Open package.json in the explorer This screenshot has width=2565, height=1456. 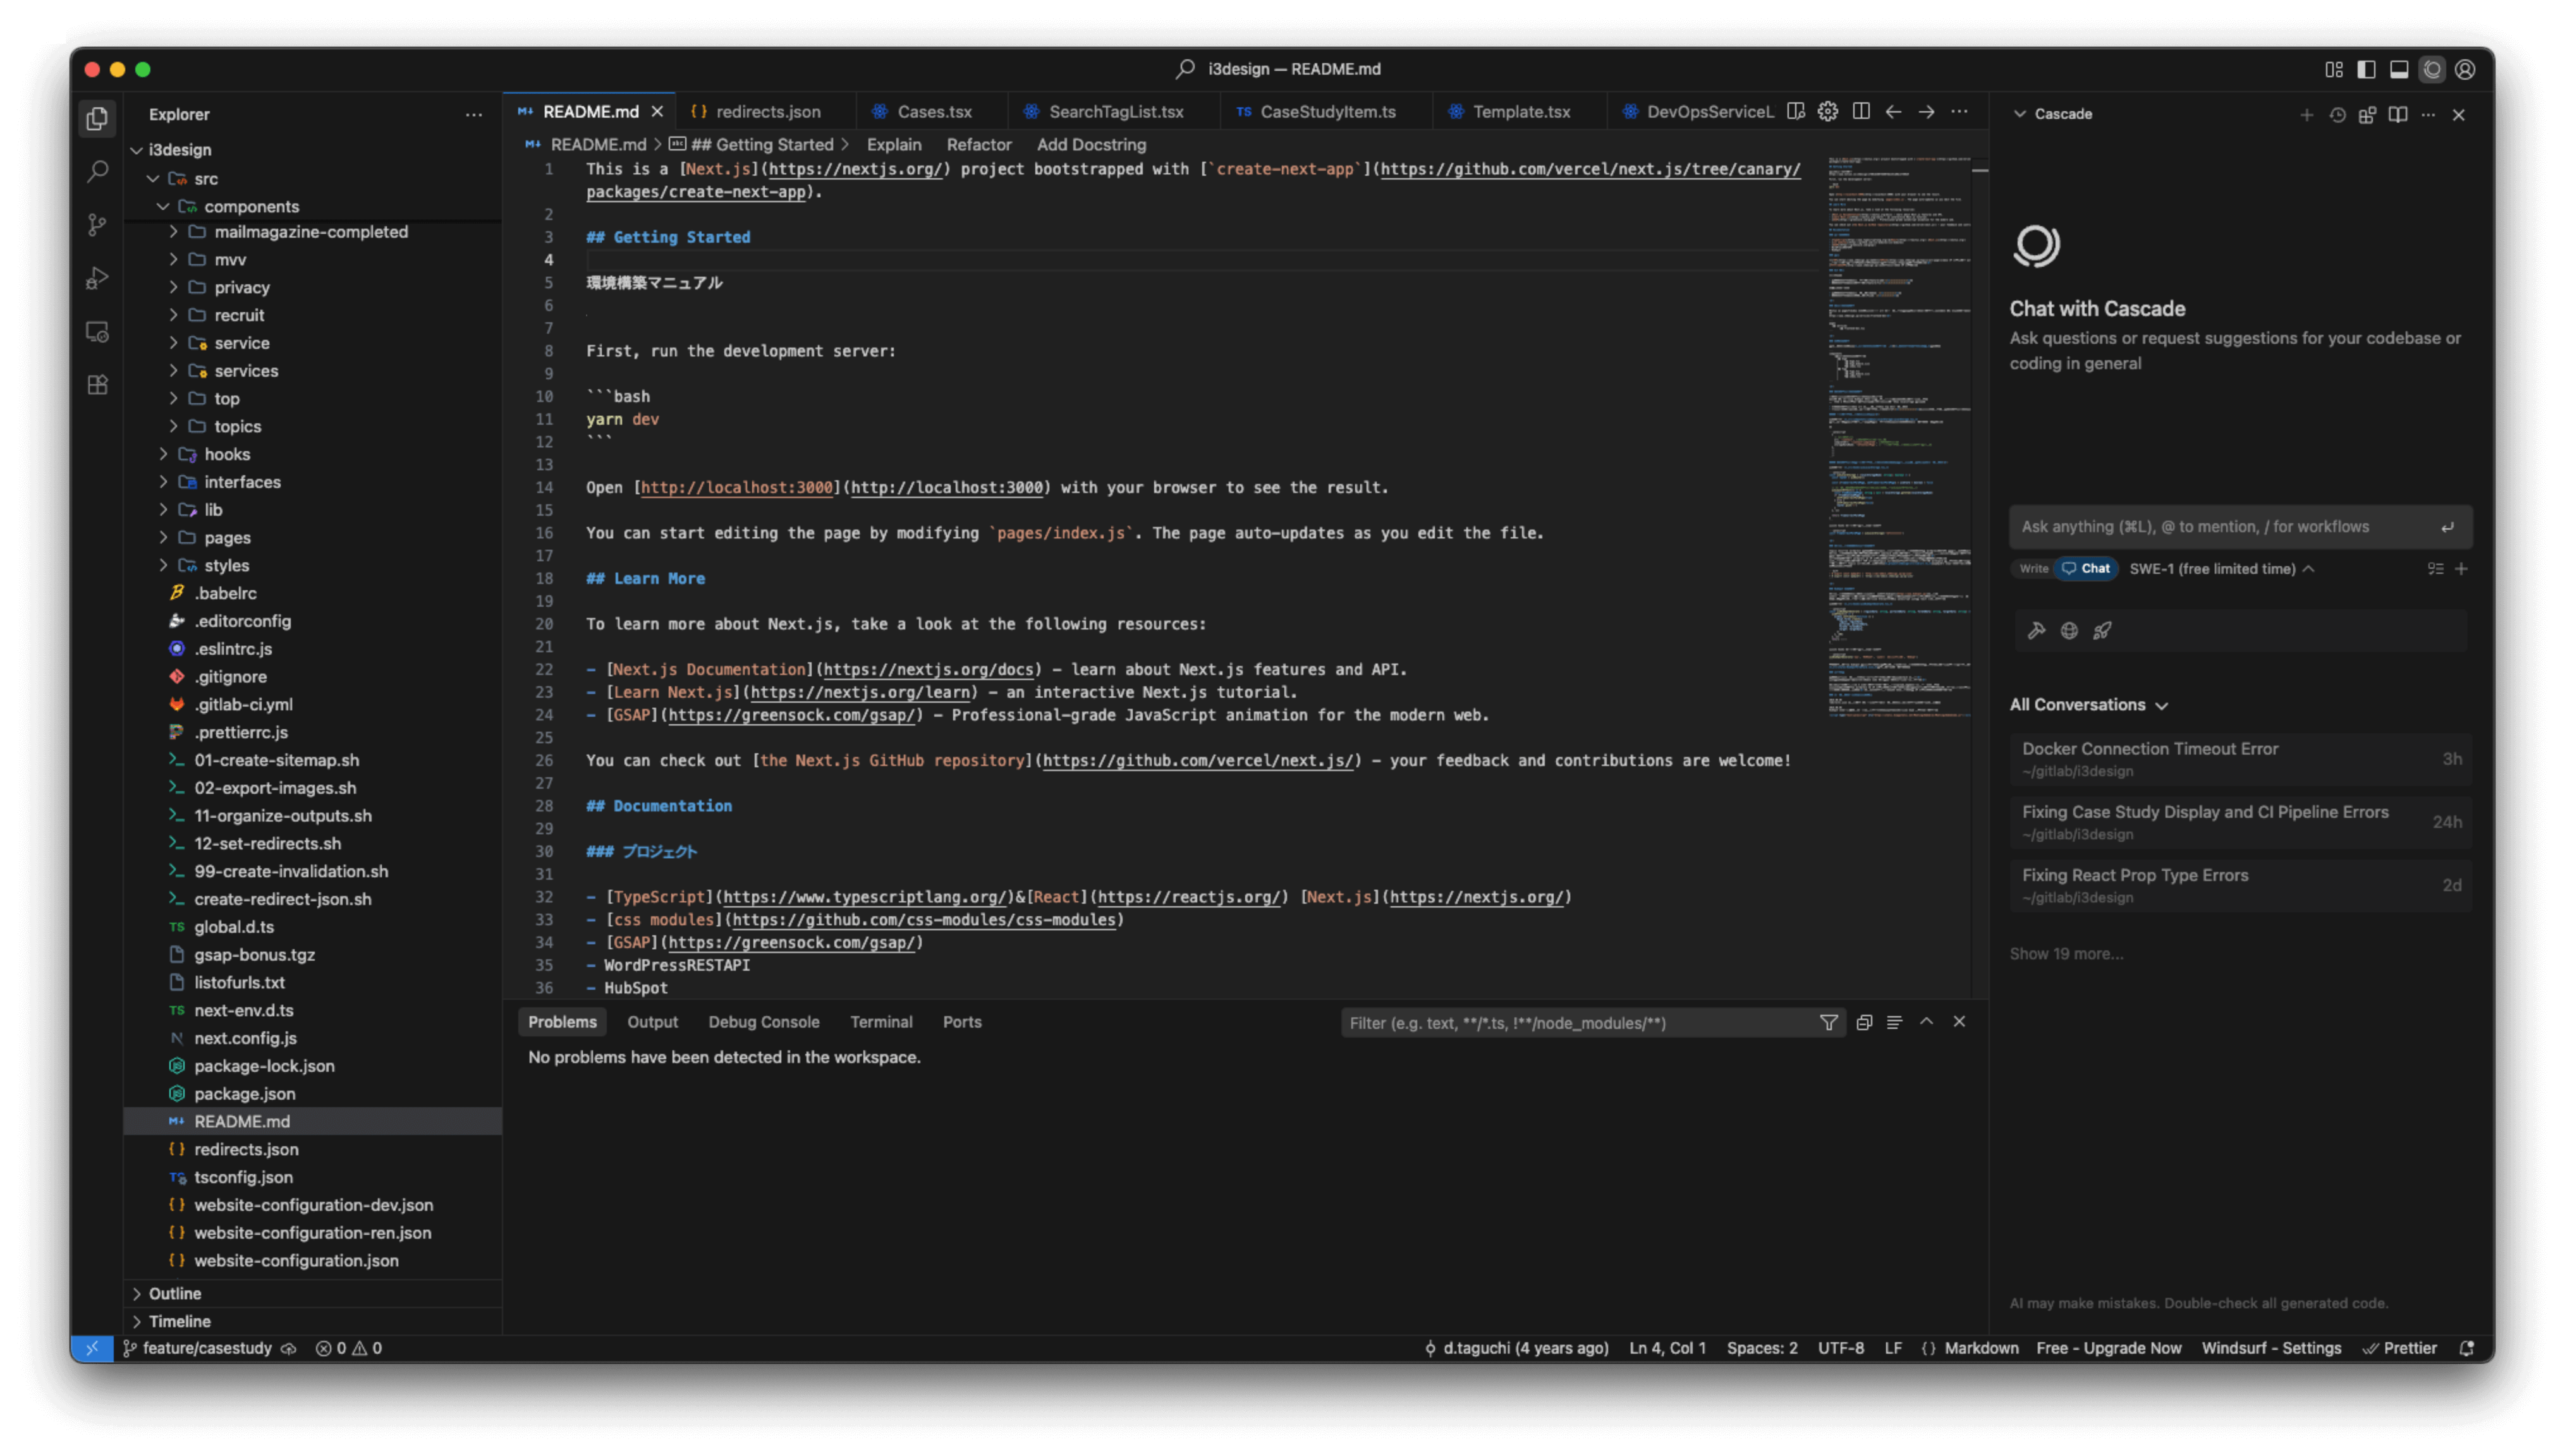(x=244, y=1094)
